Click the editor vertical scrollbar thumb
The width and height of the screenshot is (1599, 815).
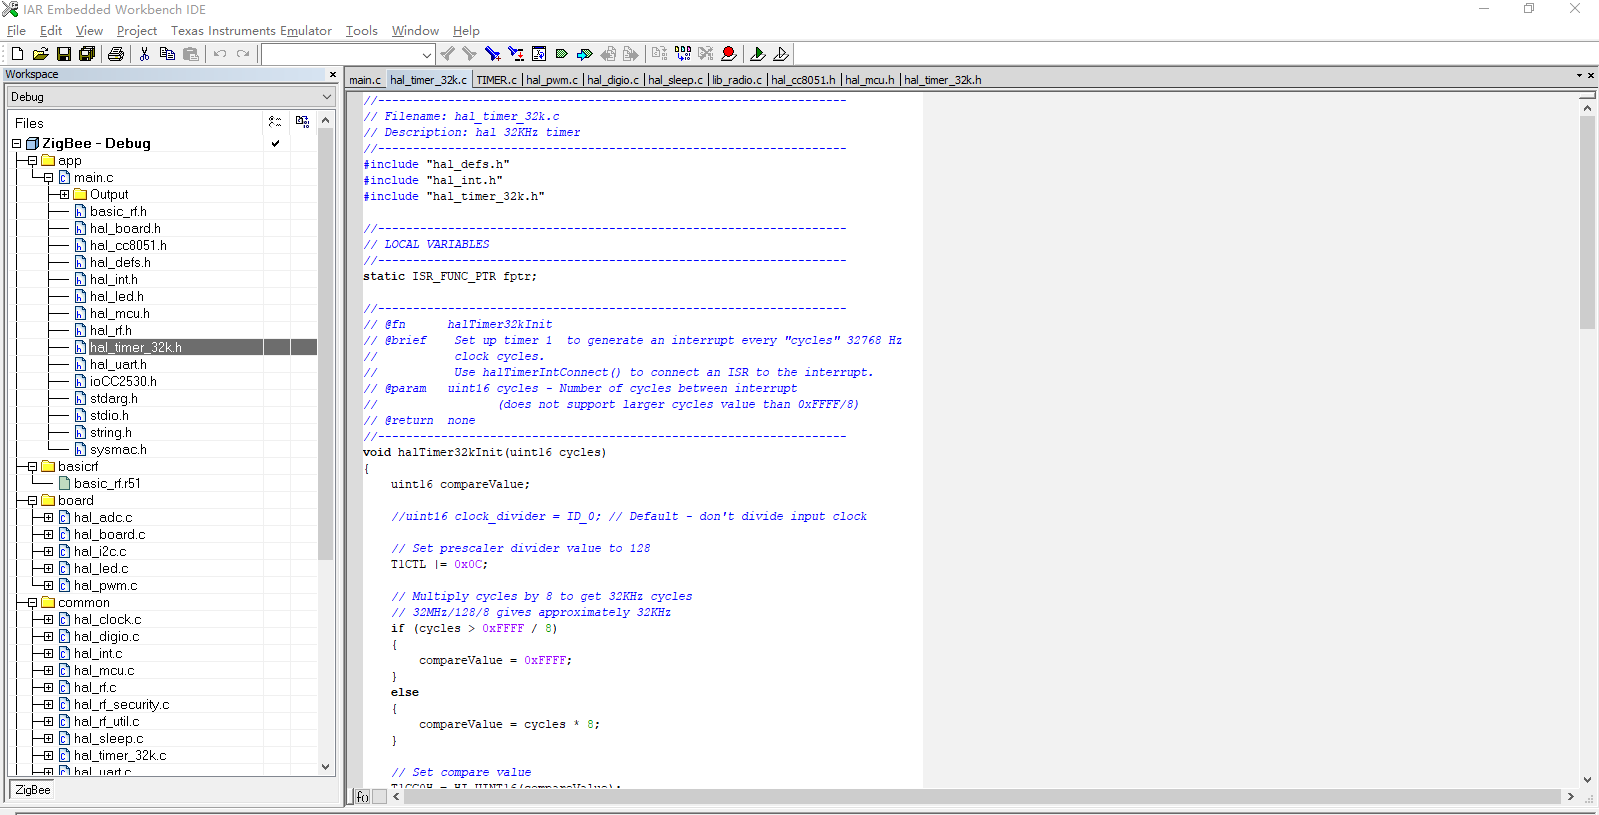[1587, 222]
